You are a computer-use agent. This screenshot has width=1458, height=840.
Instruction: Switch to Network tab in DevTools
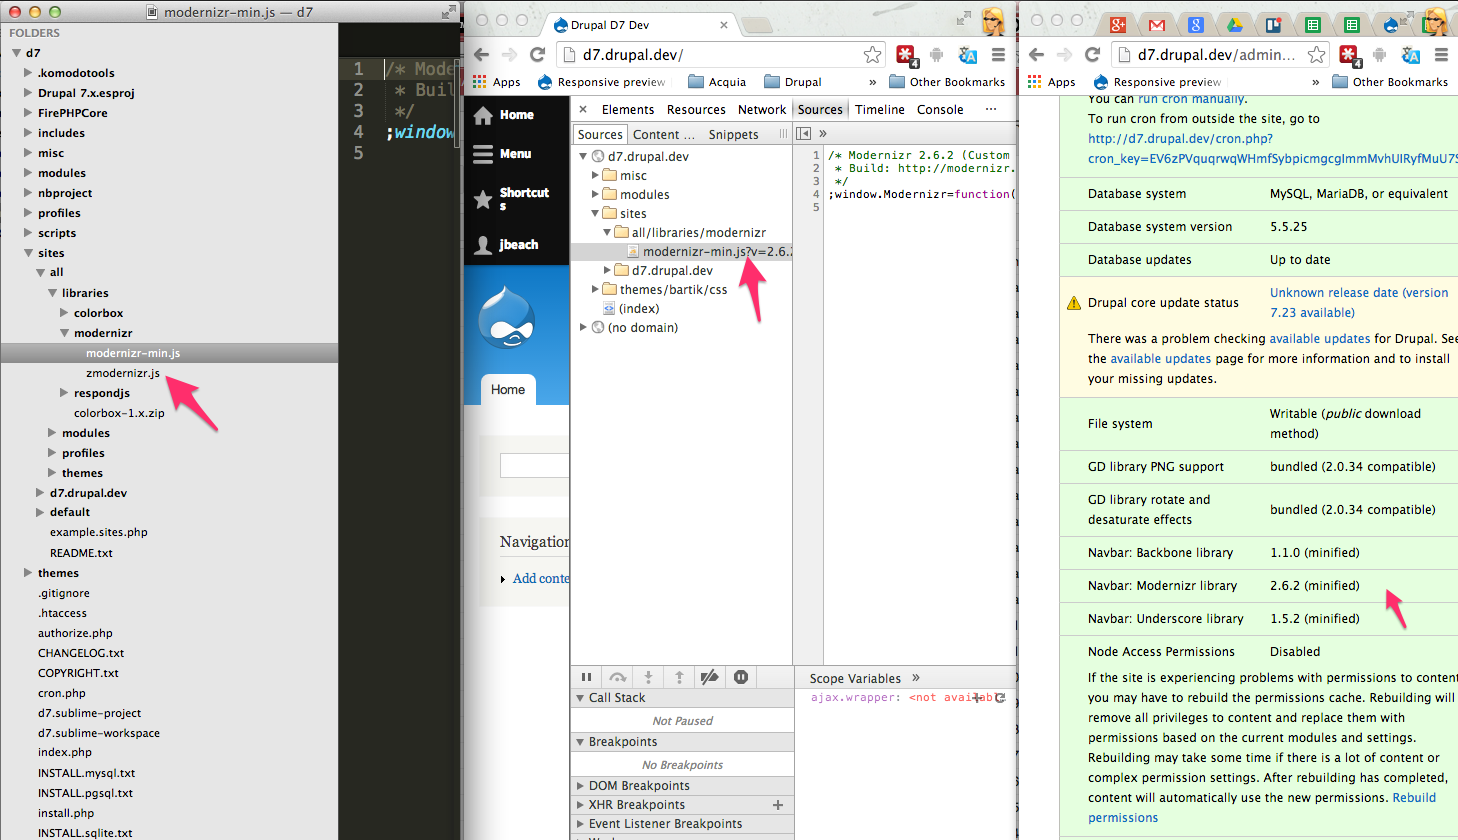point(762,110)
